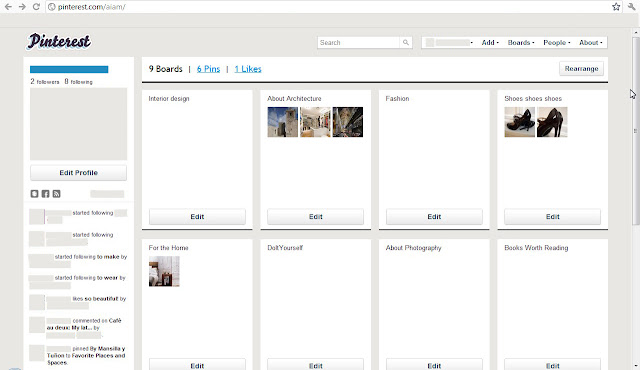Open the third dark thumbnail in About Architecture
Image resolution: width=640 pixels, height=370 pixels.
click(x=348, y=122)
